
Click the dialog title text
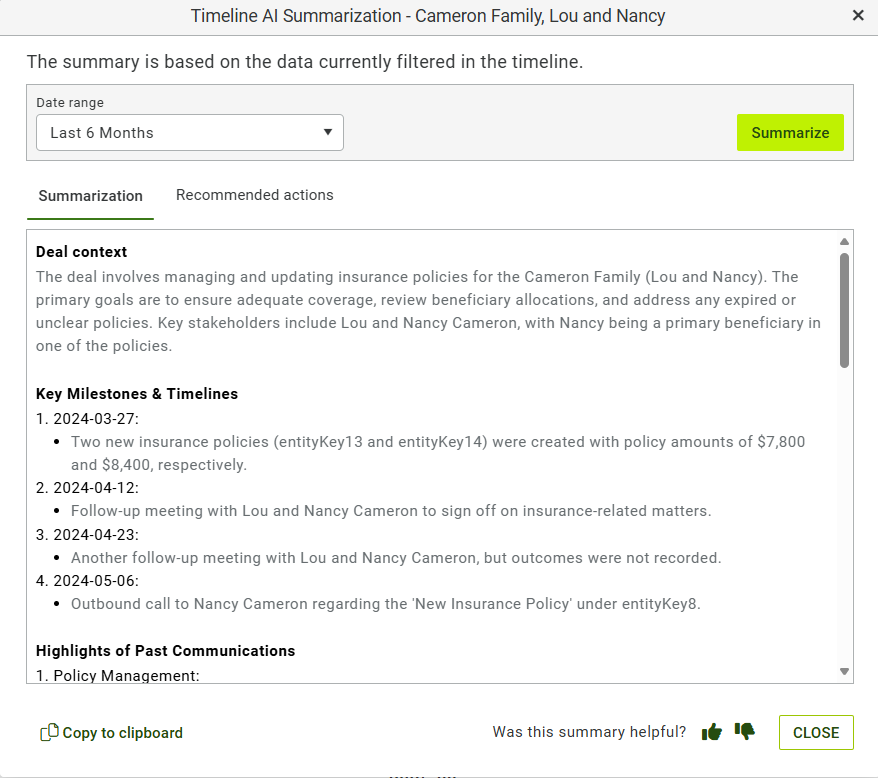tap(428, 16)
